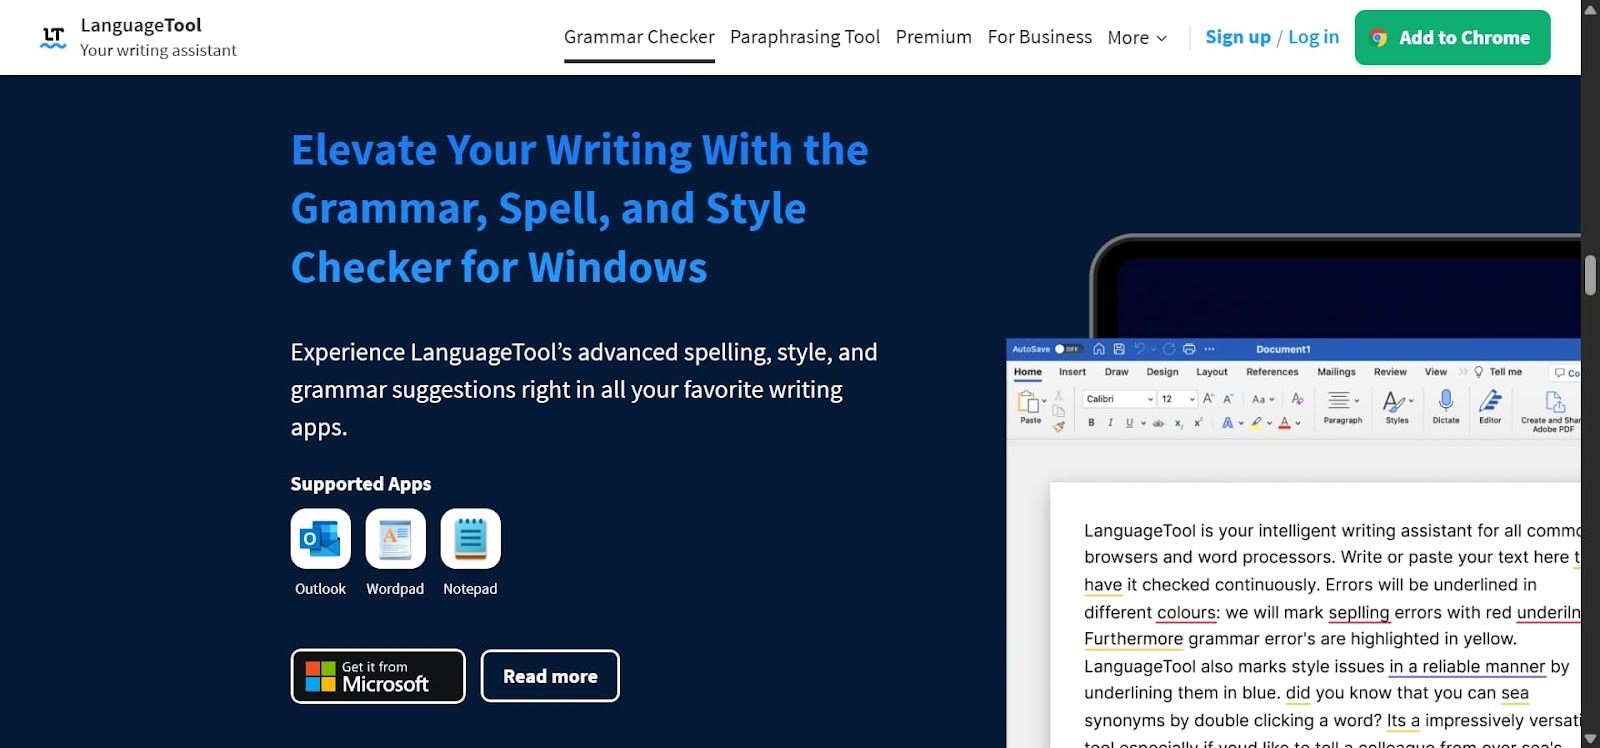
Task: Go to the Premium page
Action: pyautogui.click(x=933, y=37)
